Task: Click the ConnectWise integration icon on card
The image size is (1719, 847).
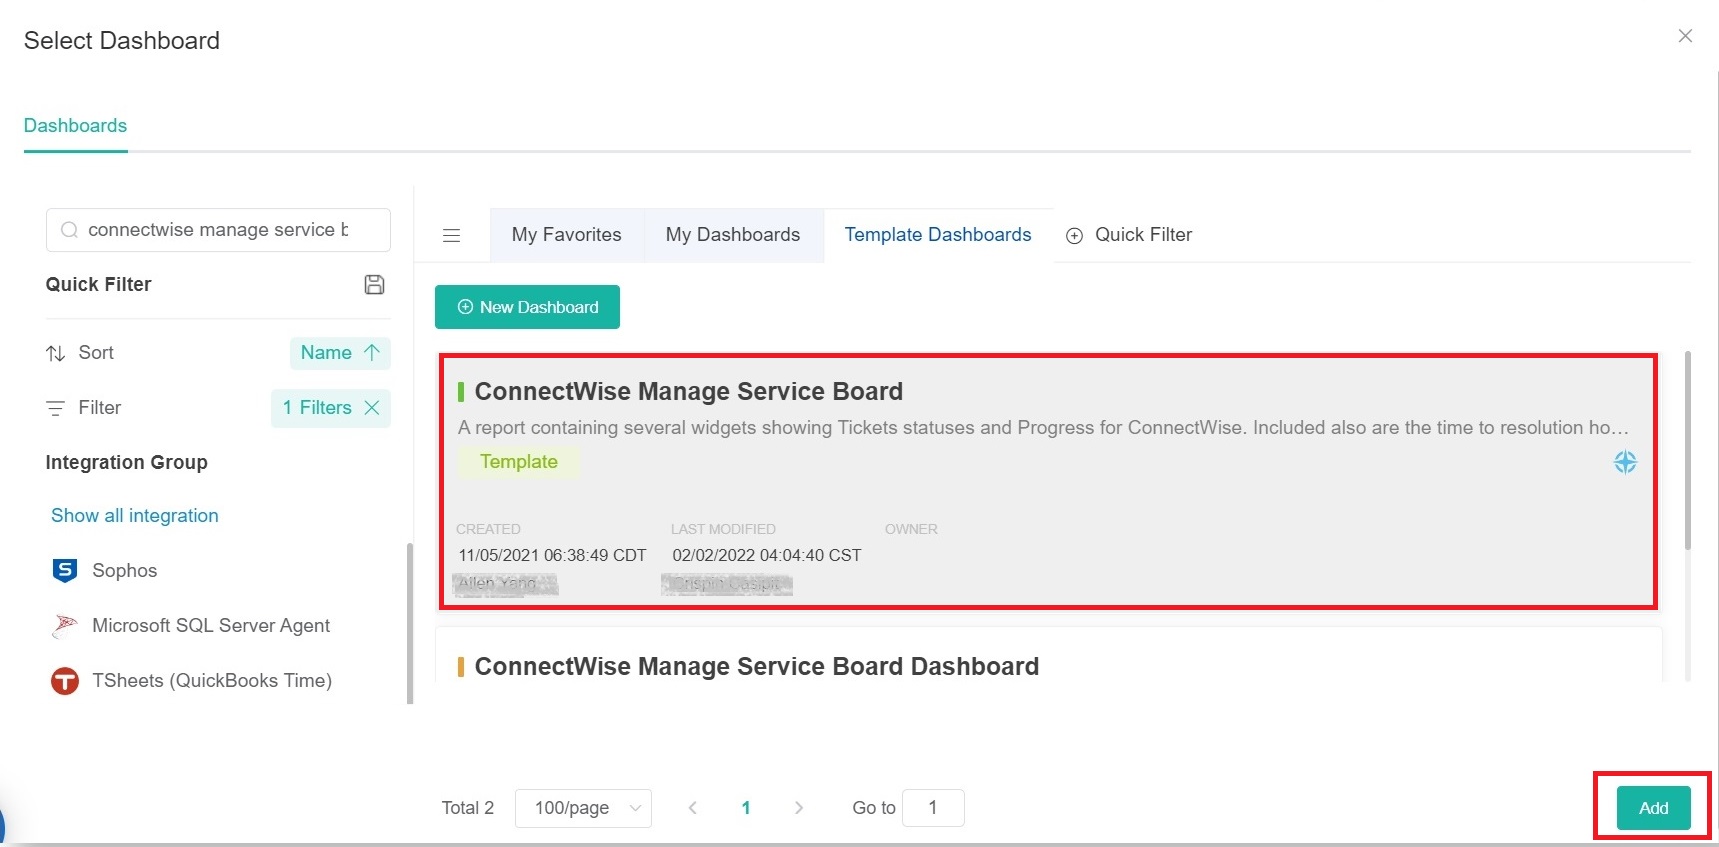Action: coord(1625,462)
